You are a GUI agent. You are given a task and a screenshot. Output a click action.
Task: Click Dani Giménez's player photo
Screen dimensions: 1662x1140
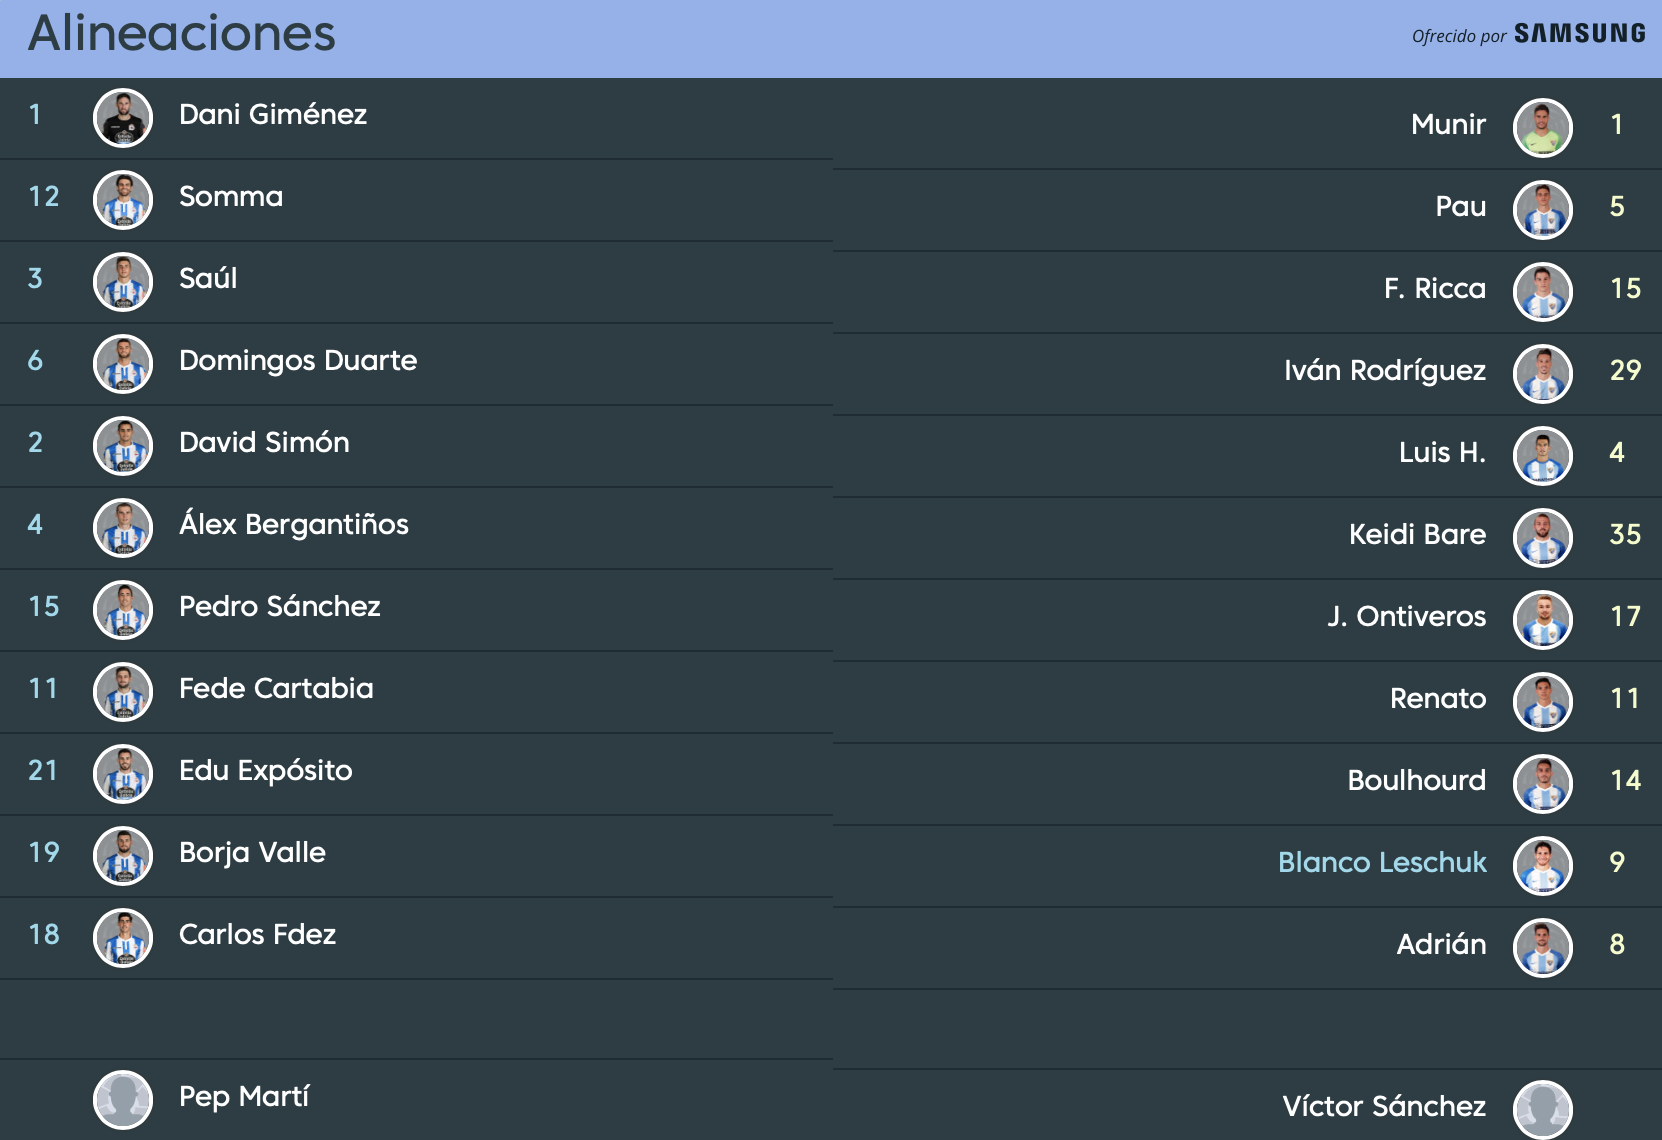coord(123,118)
